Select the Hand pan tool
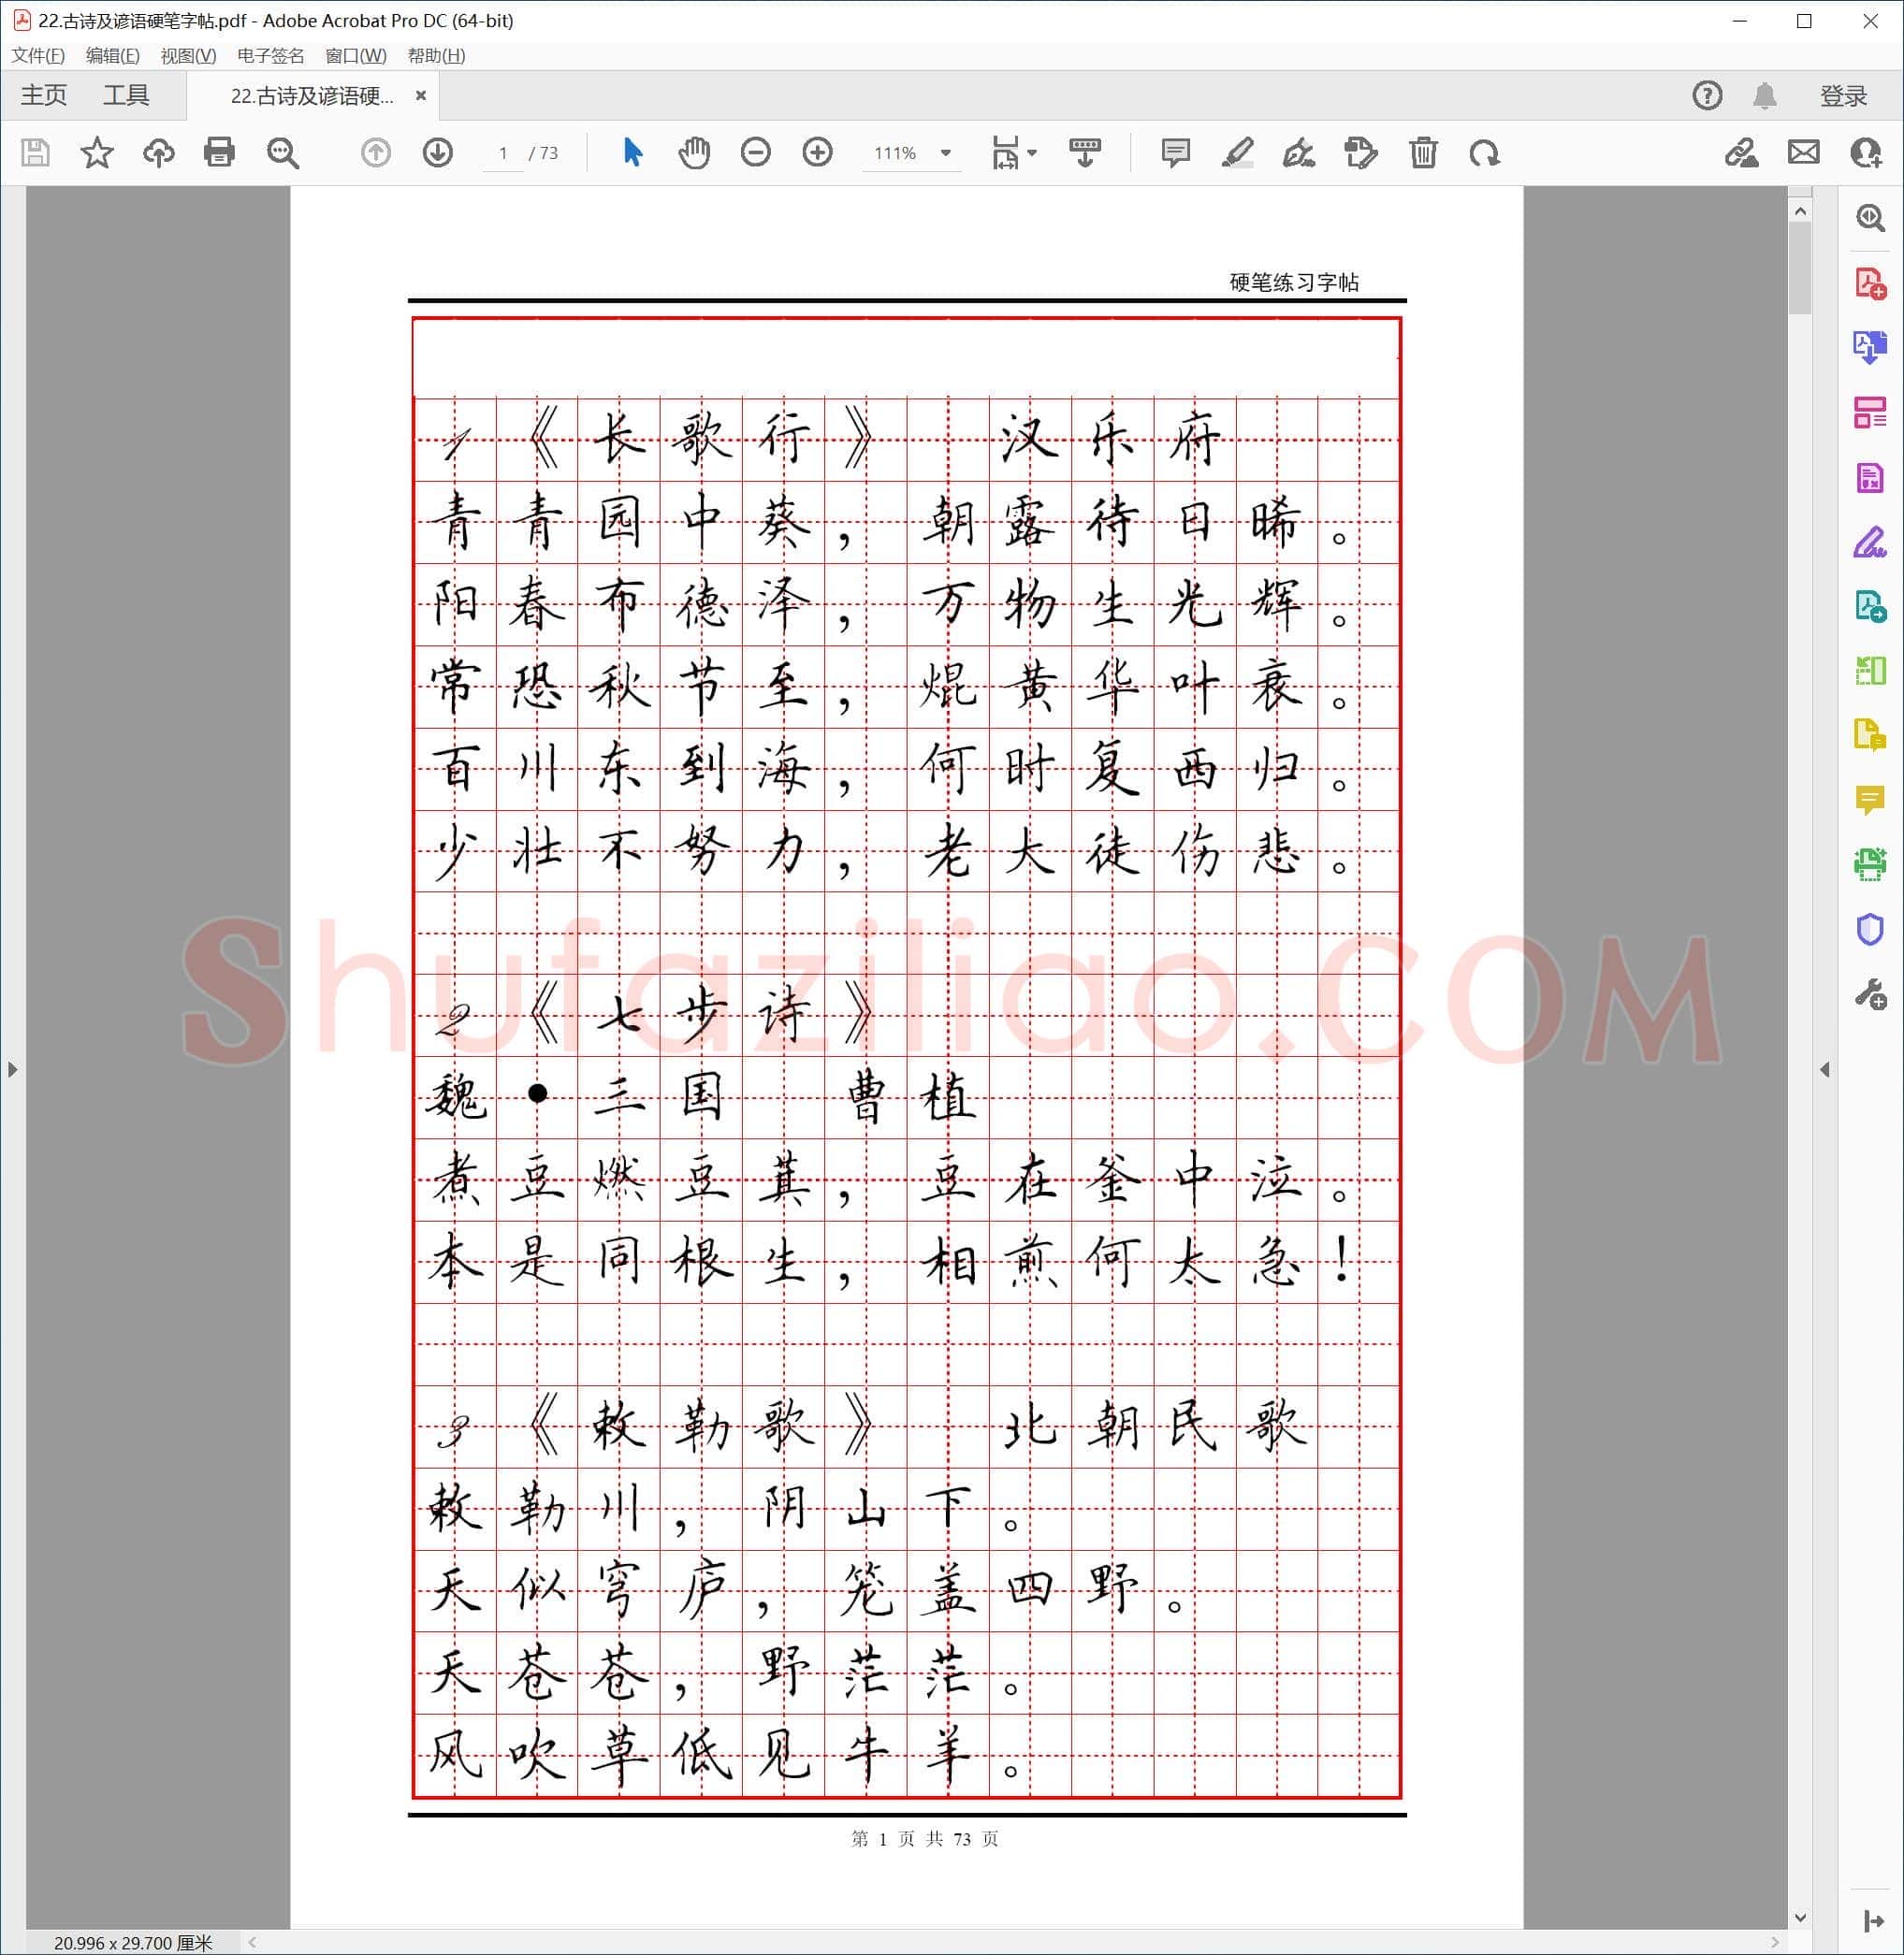The height and width of the screenshot is (1955, 1904). coord(694,153)
